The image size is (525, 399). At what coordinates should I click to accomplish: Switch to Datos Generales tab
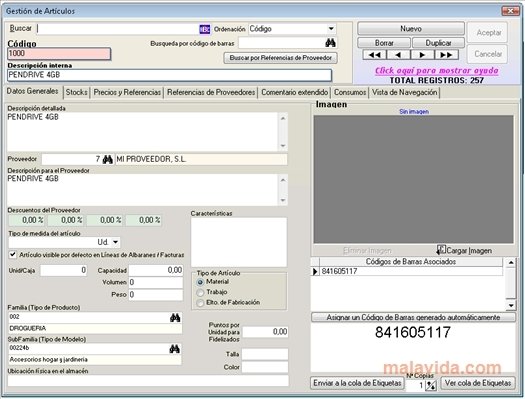(x=32, y=91)
